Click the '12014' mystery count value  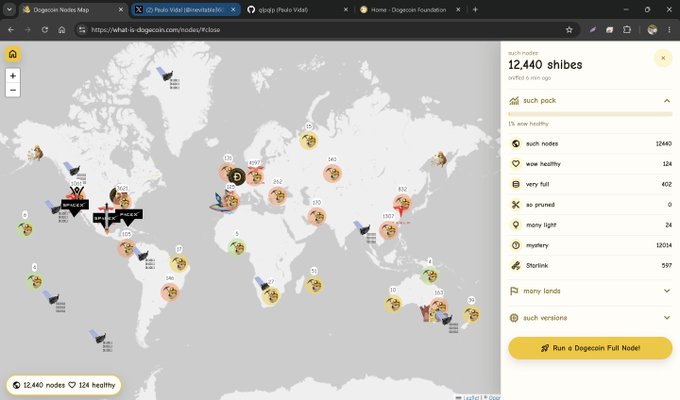pyautogui.click(x=664, y=246)
